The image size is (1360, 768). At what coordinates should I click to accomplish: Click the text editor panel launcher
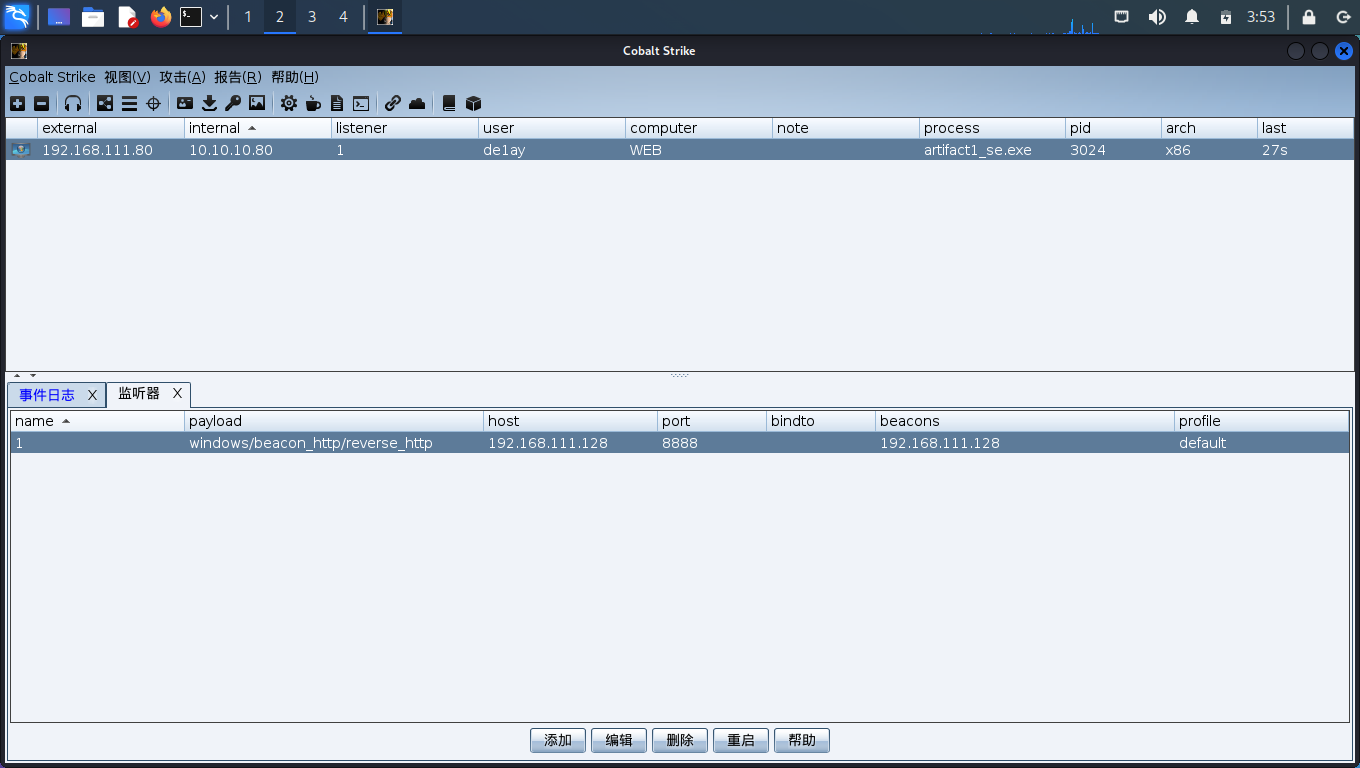pyautogui.click(x=127, y=17)
